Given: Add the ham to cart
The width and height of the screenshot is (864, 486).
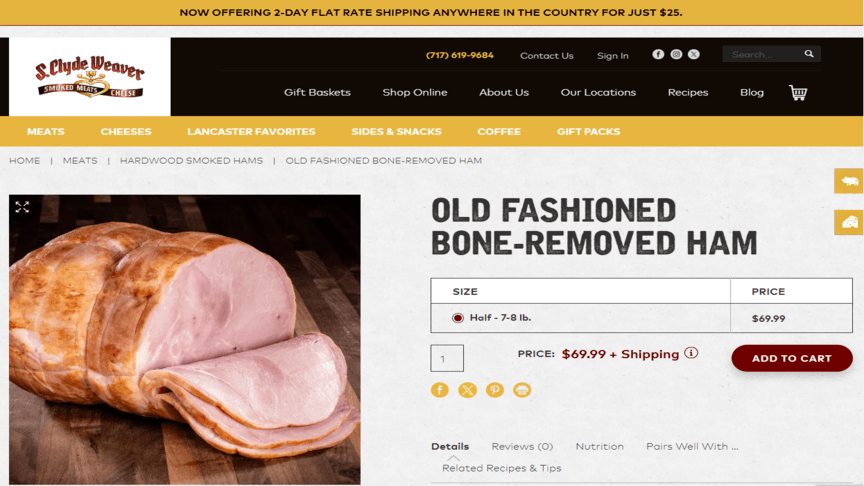Looking at the screenshot, I should coord(791,358).
